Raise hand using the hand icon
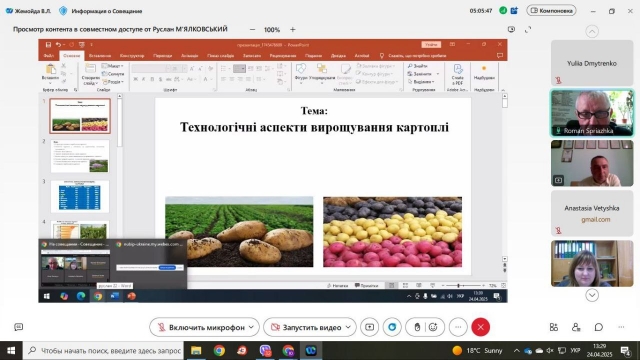This screenshot has height=360, width=640. click(417, 327)
